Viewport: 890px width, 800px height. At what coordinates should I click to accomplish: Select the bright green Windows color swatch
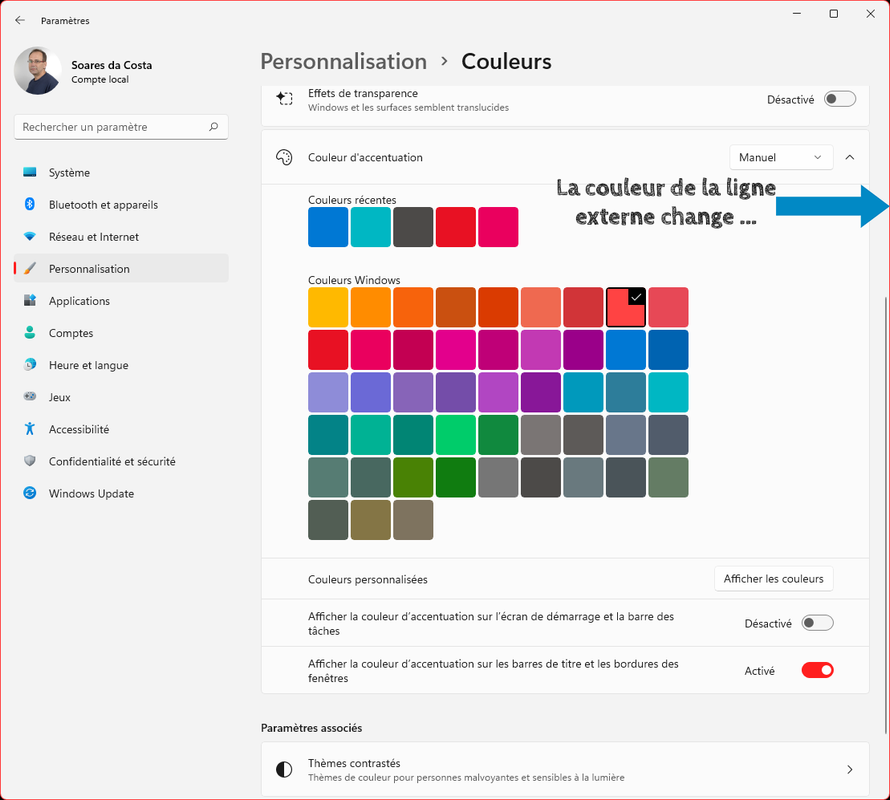pos(456,435)
